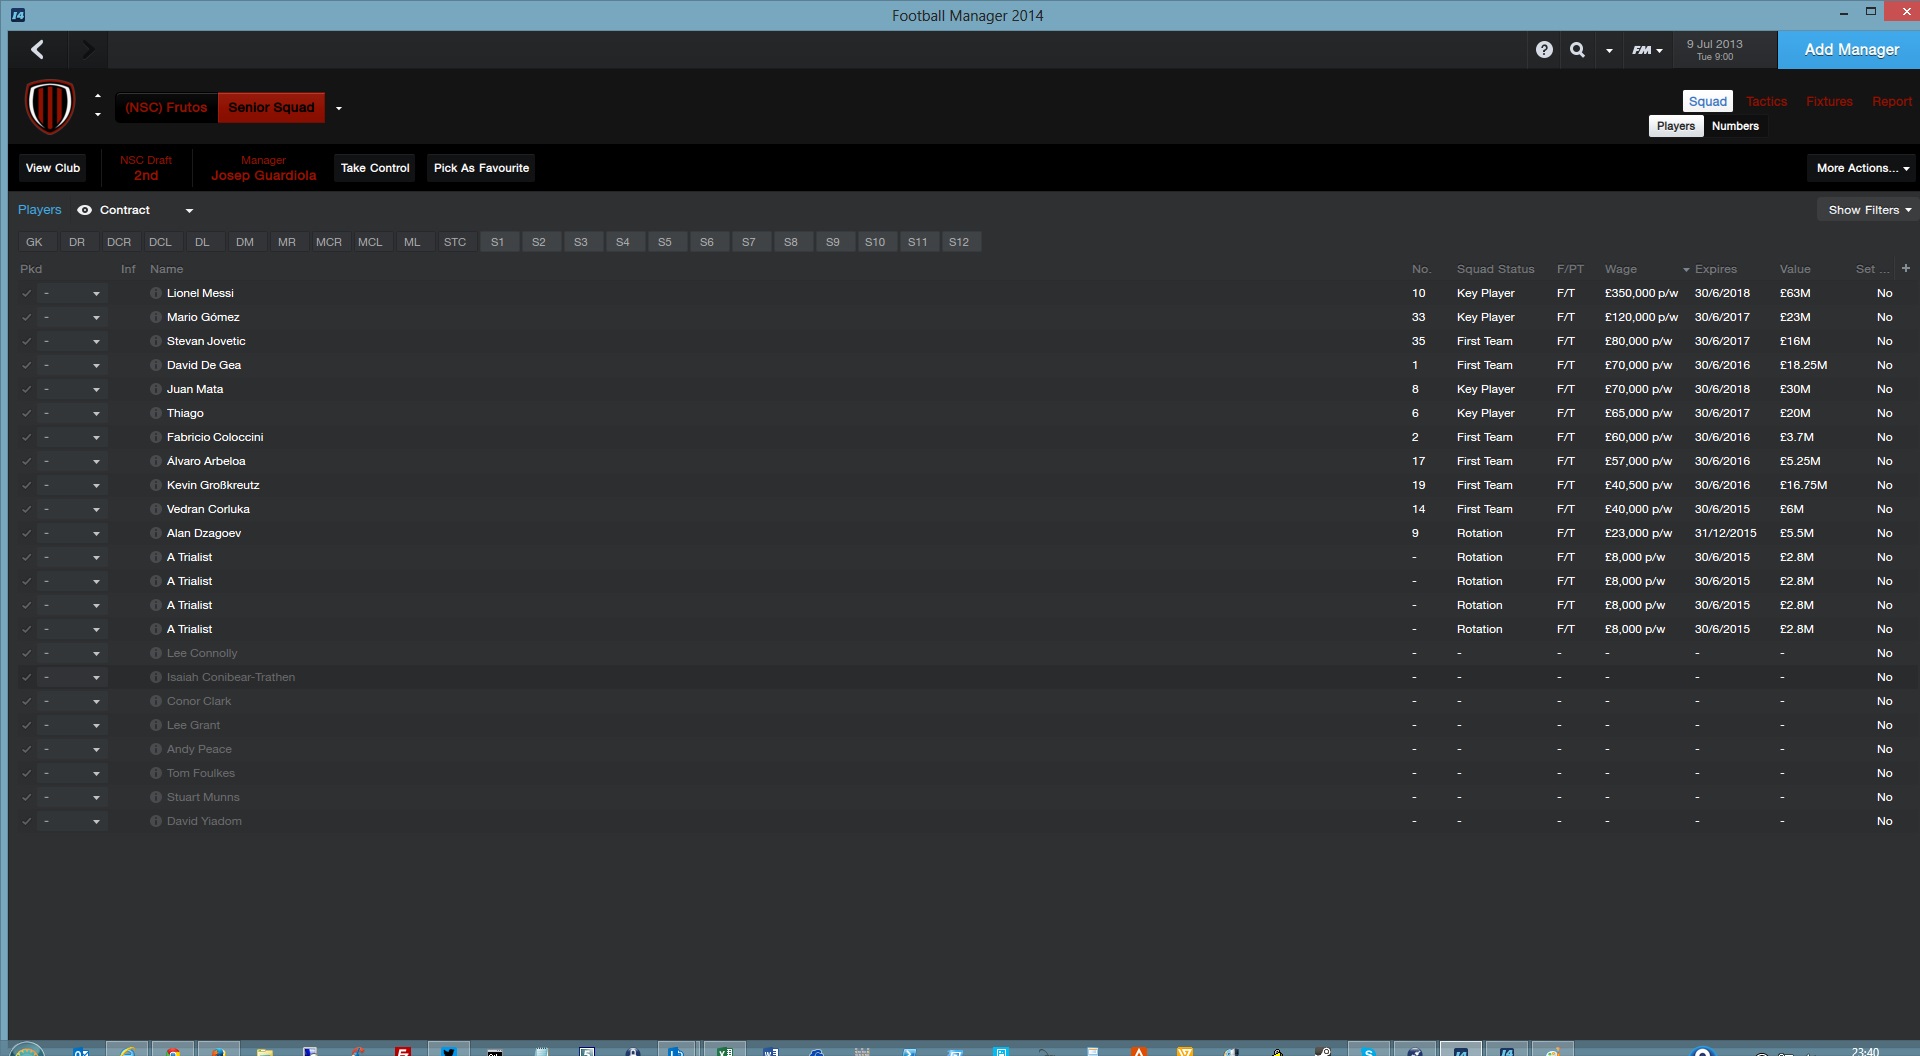
Task: Open info icon for Stevan Jovetic
Action: point(156,341)
